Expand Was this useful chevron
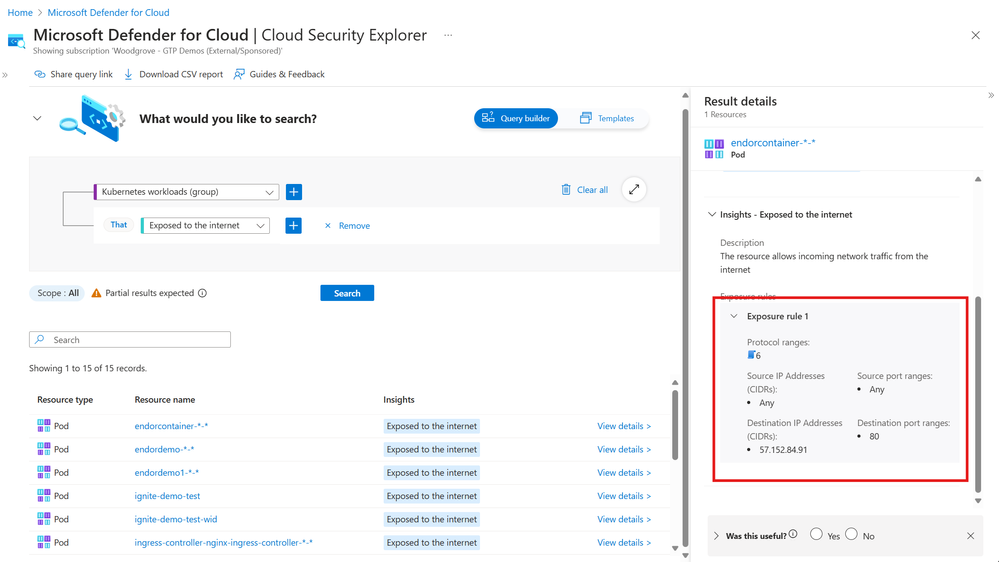The width and height of the screenshot is (999, 562). point(716,536)
